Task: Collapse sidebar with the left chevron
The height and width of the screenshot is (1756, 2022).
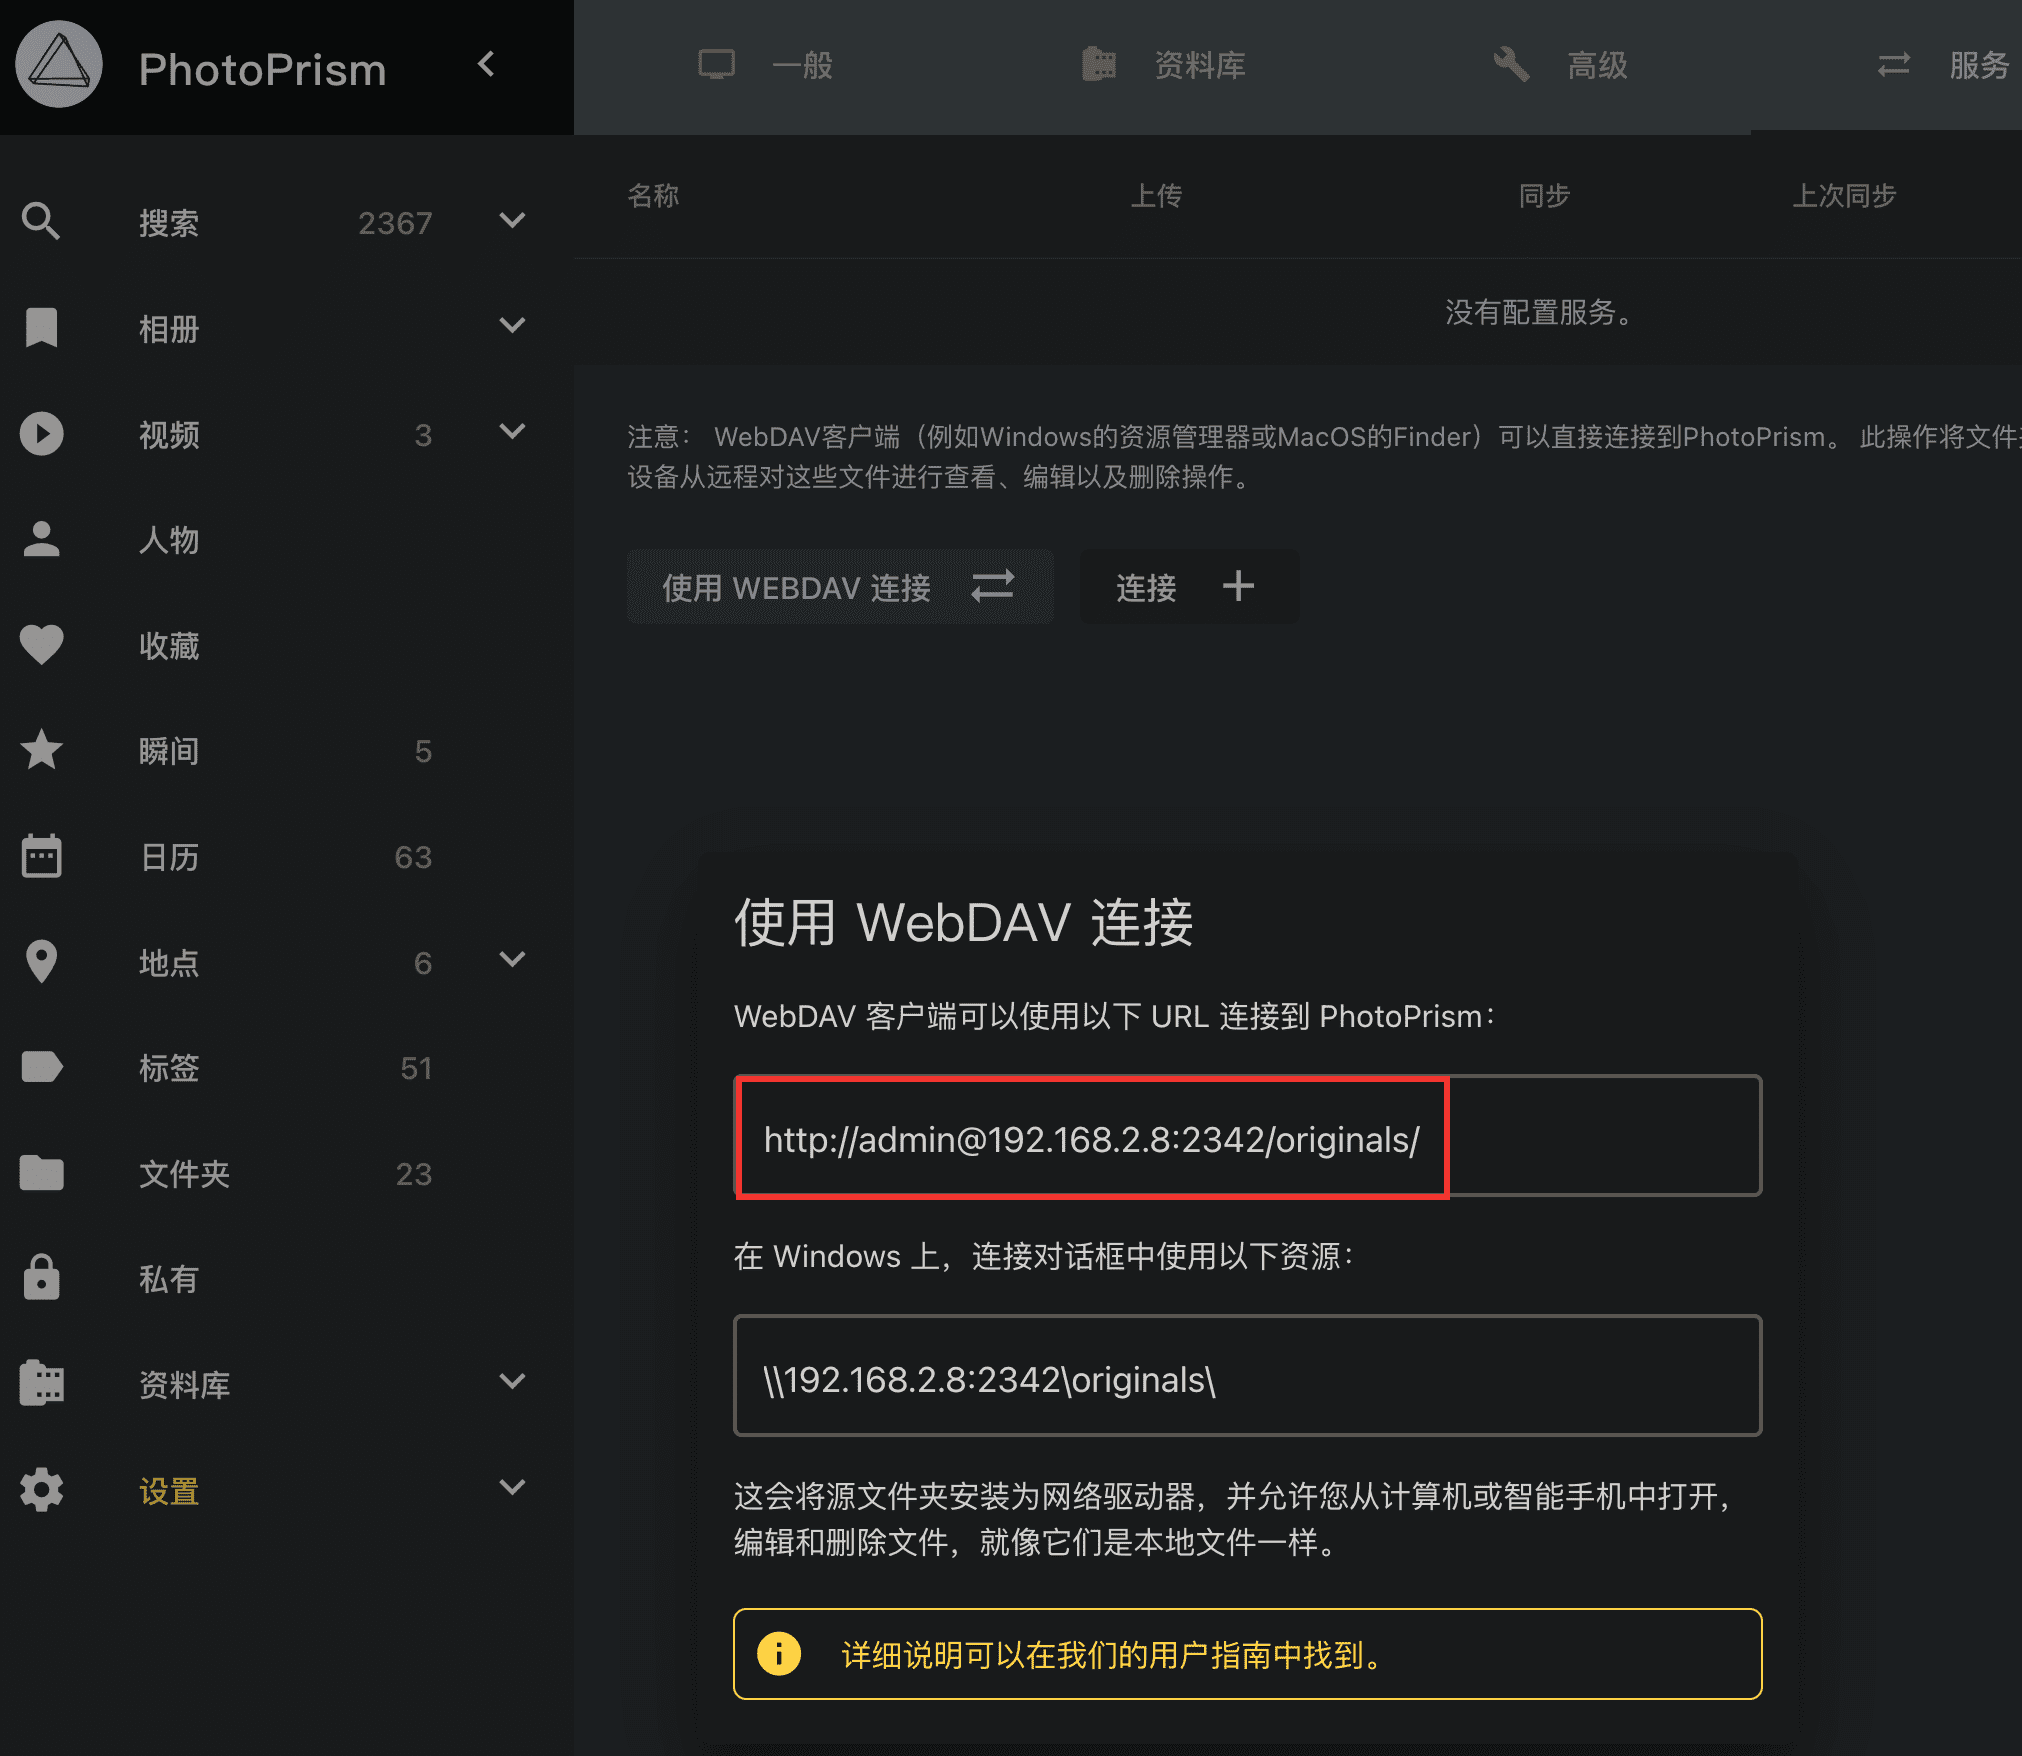Action: 487,65
